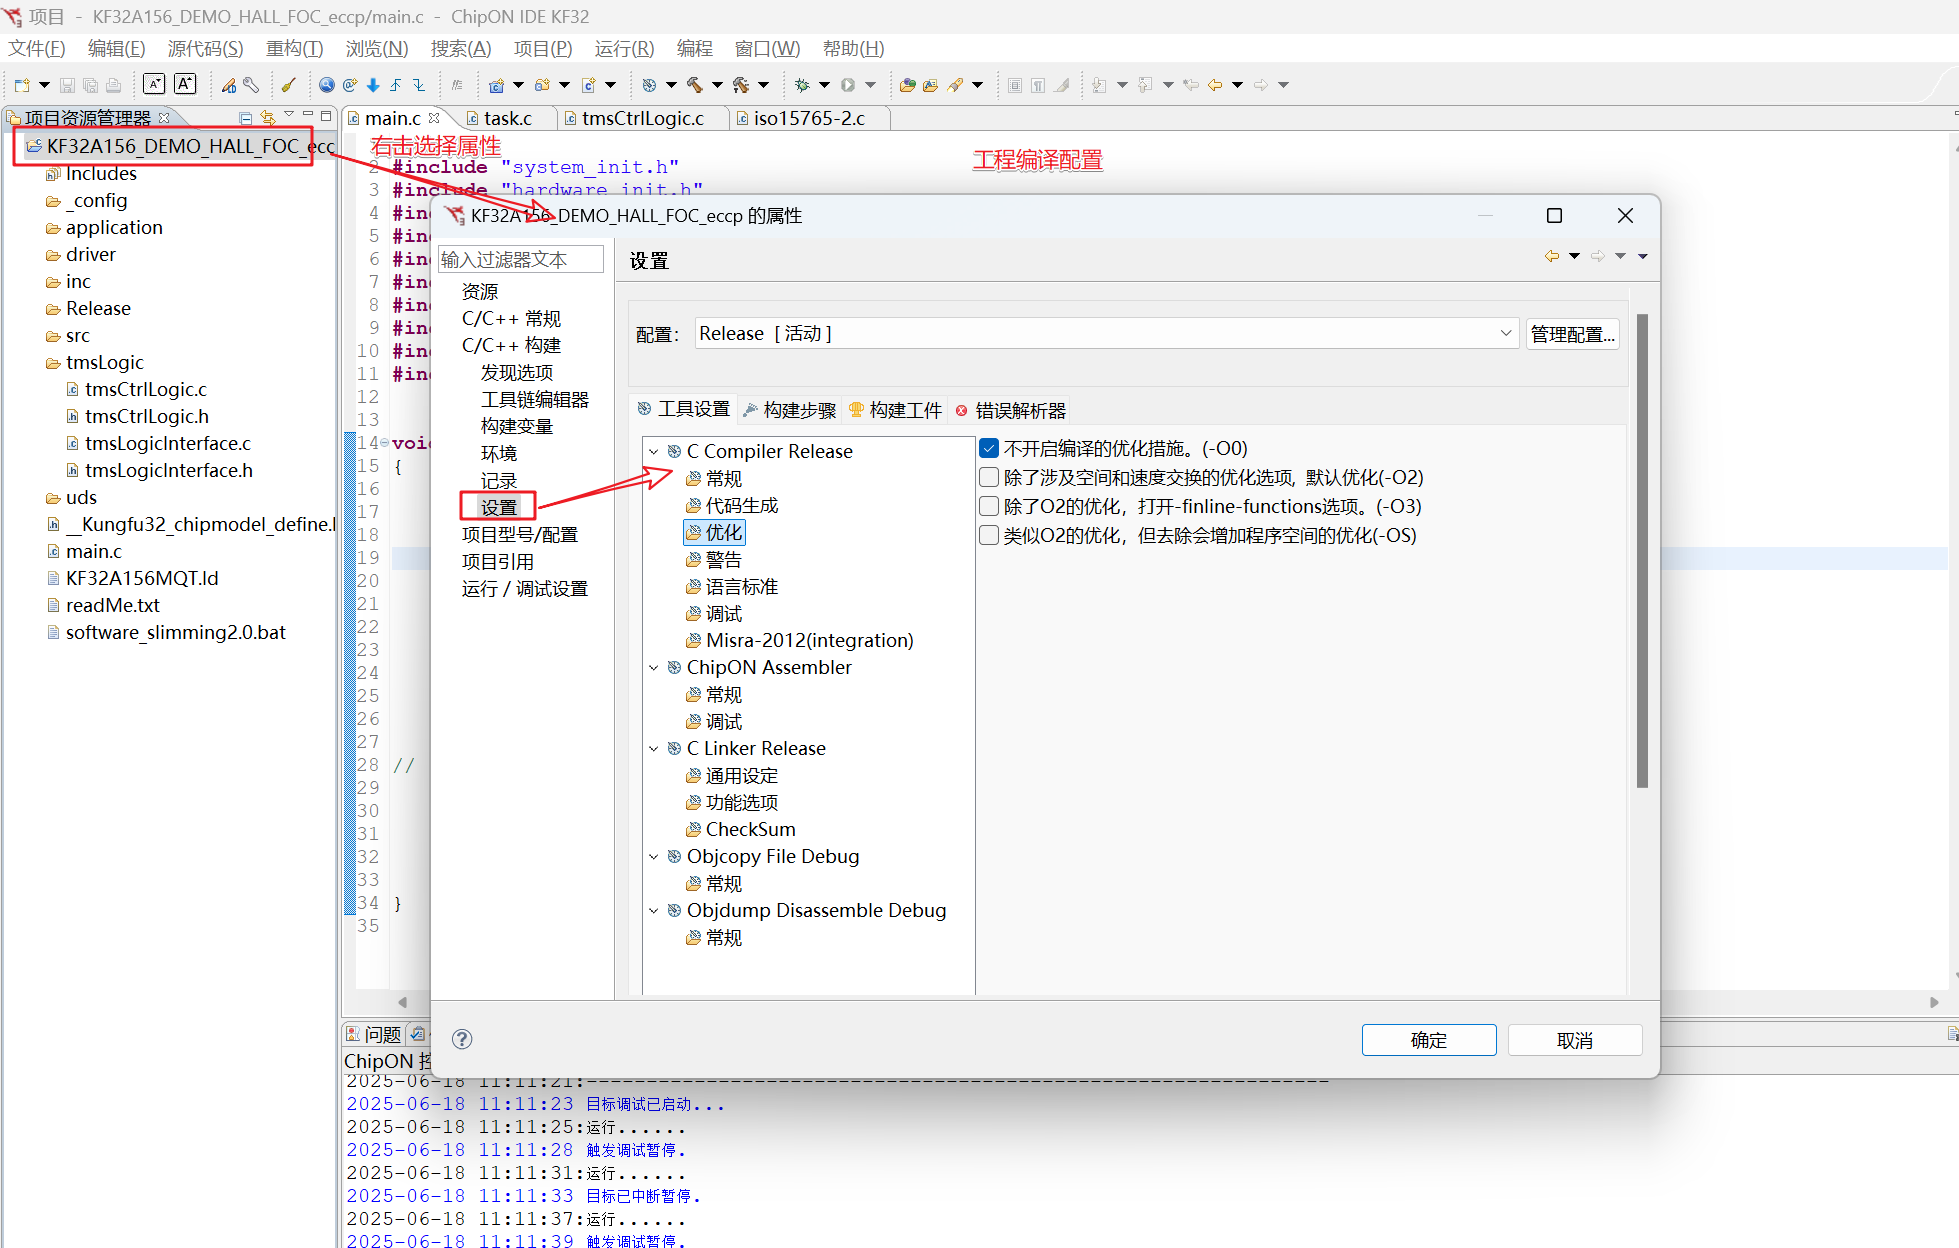Uncheck the -O0 no optimization checkbox
This screenshot has width=1959, height=1248.
point(989,448)
